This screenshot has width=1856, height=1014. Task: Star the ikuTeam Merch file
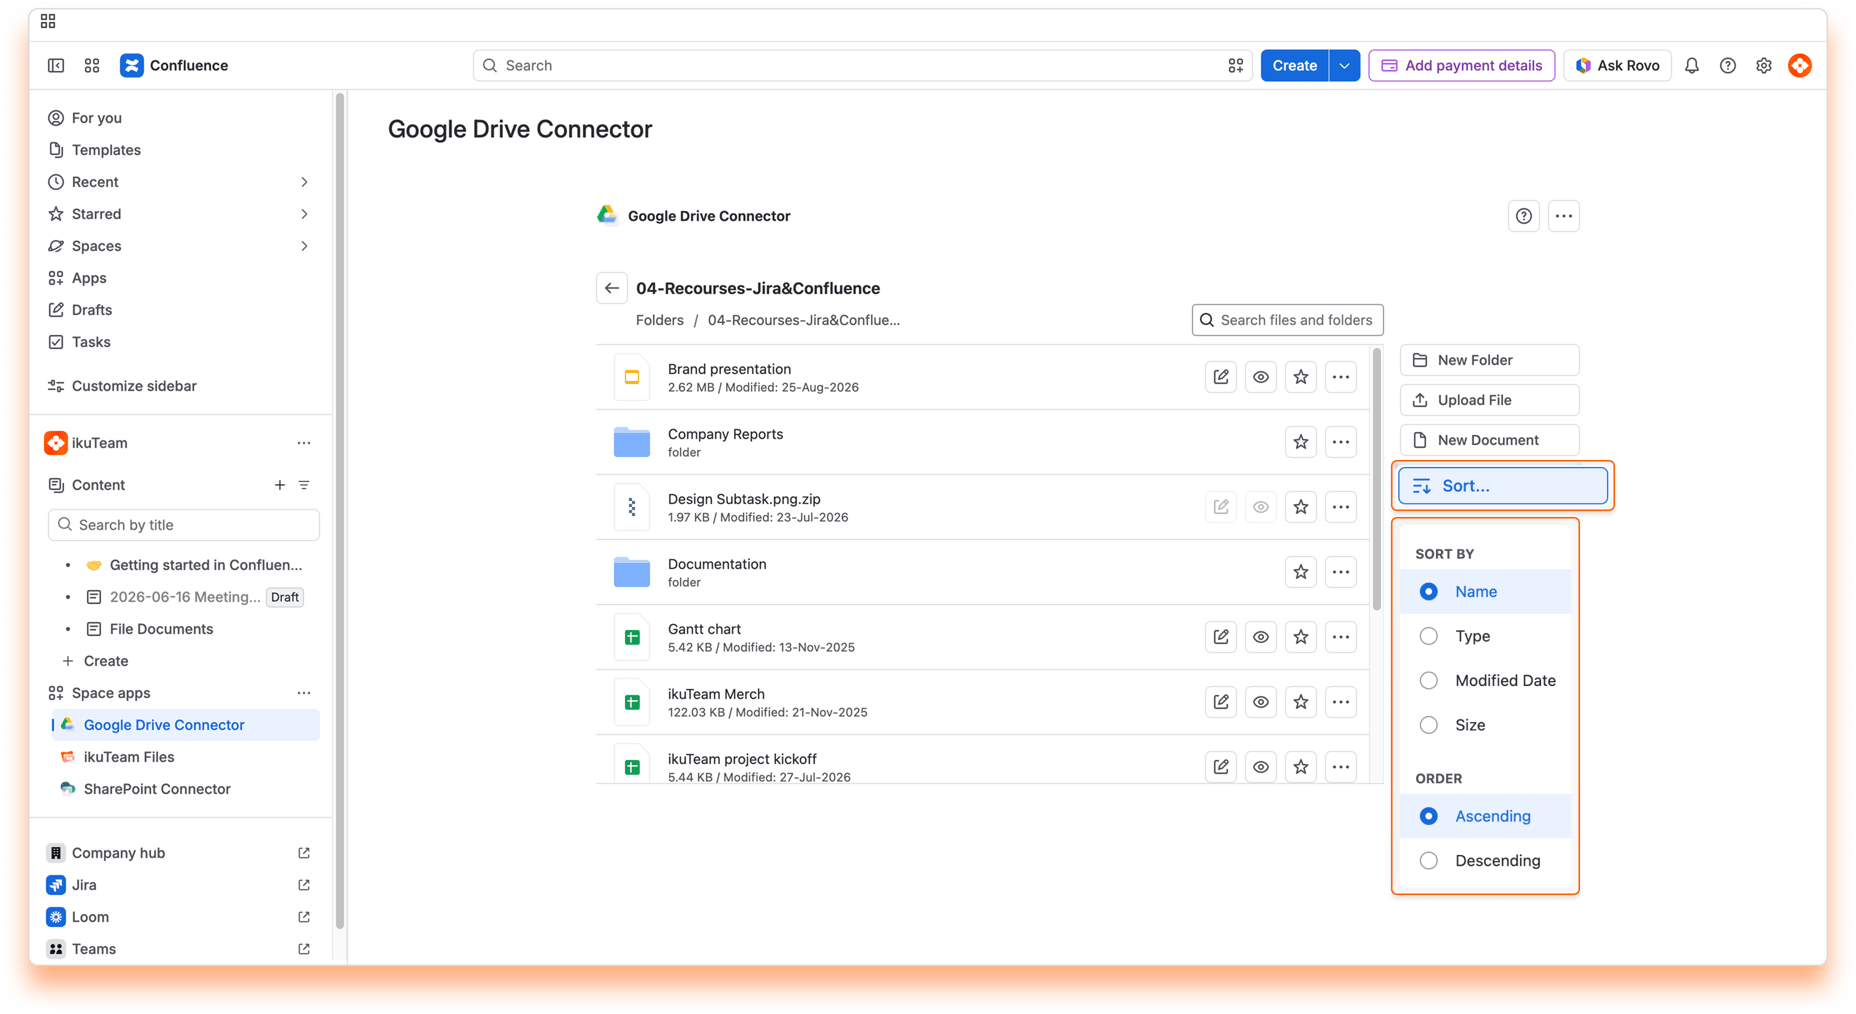pos(1301,702)
